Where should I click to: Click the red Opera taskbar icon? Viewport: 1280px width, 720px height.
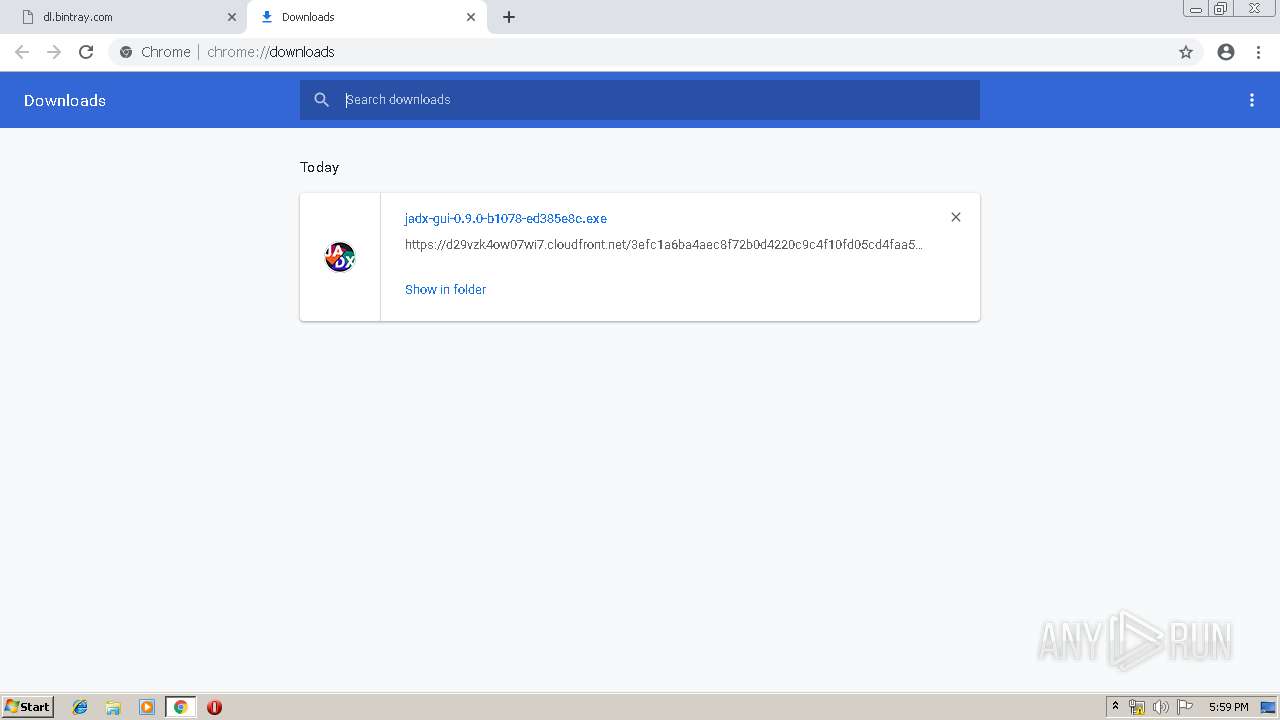click(214, 707)
